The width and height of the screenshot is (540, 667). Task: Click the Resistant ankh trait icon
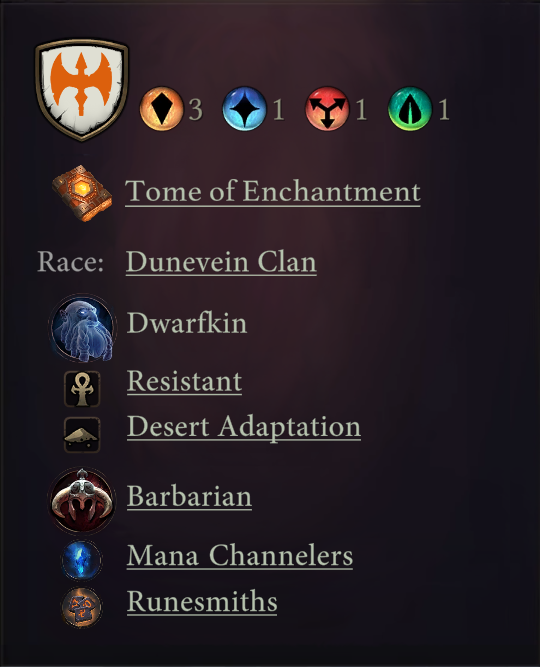click(x=82, y=389)
